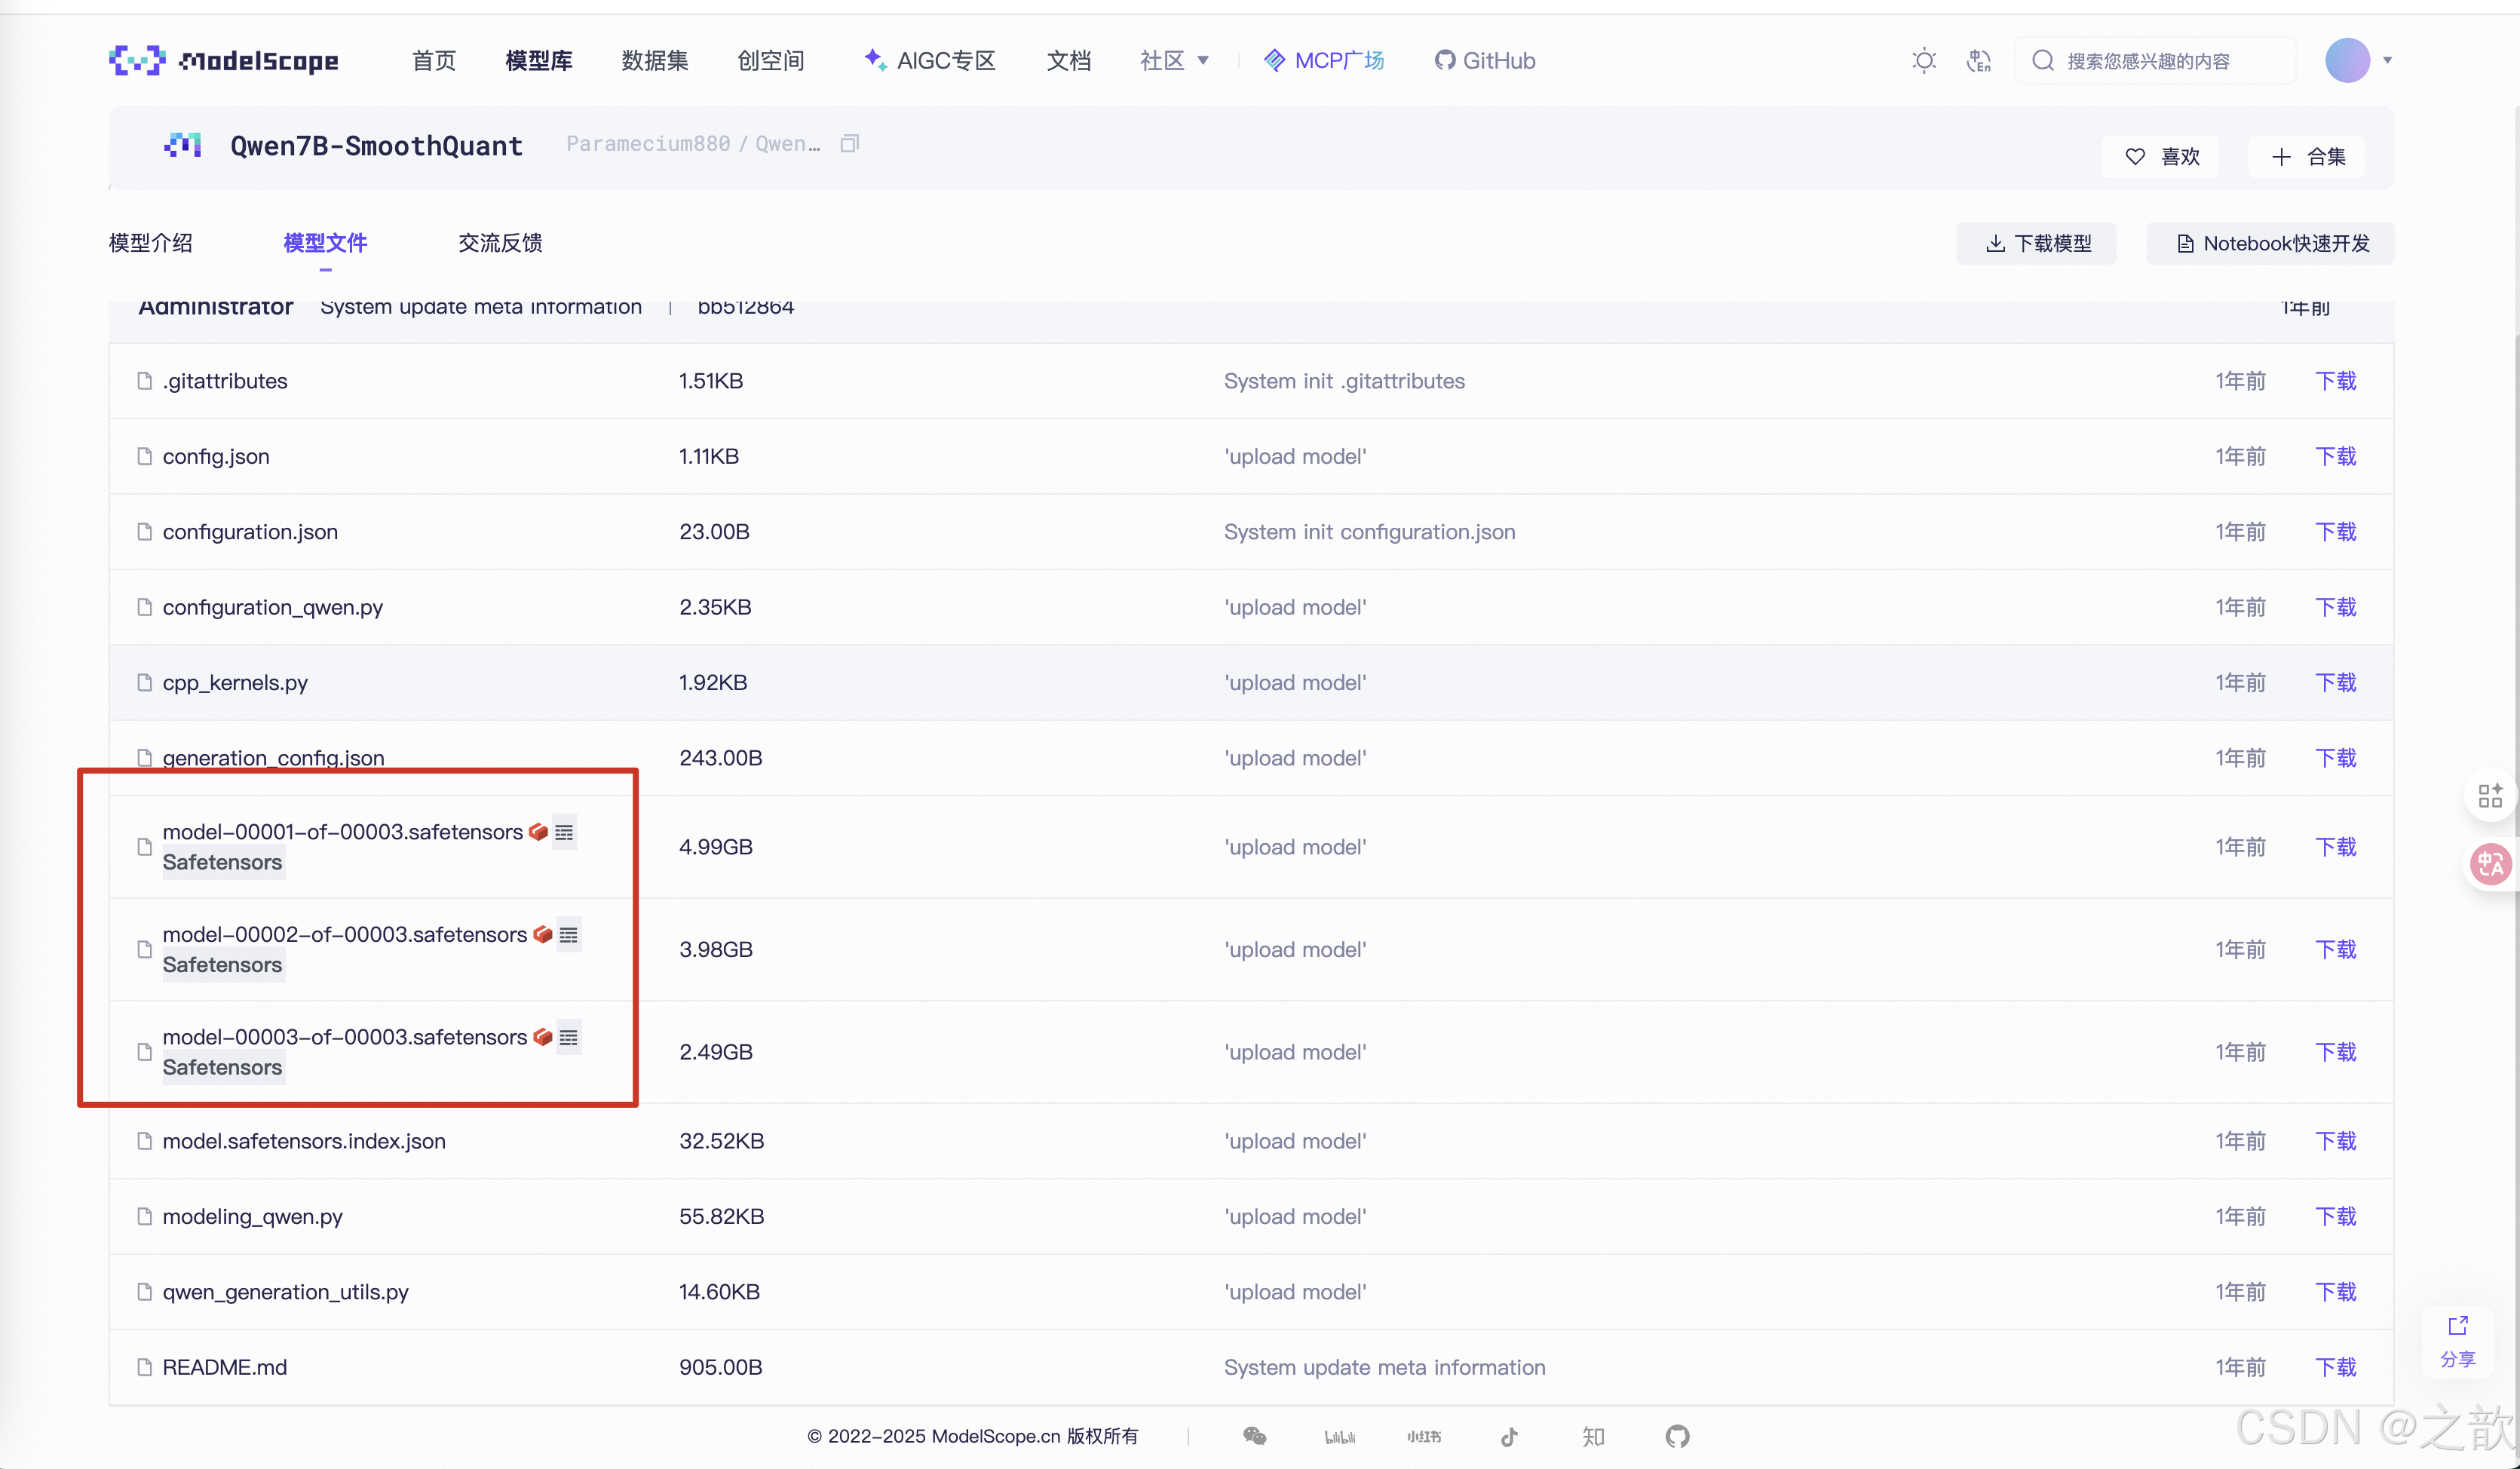
Task: Open 数据集 navigation item
Action: pyautogui.click(x=655, y=60)
